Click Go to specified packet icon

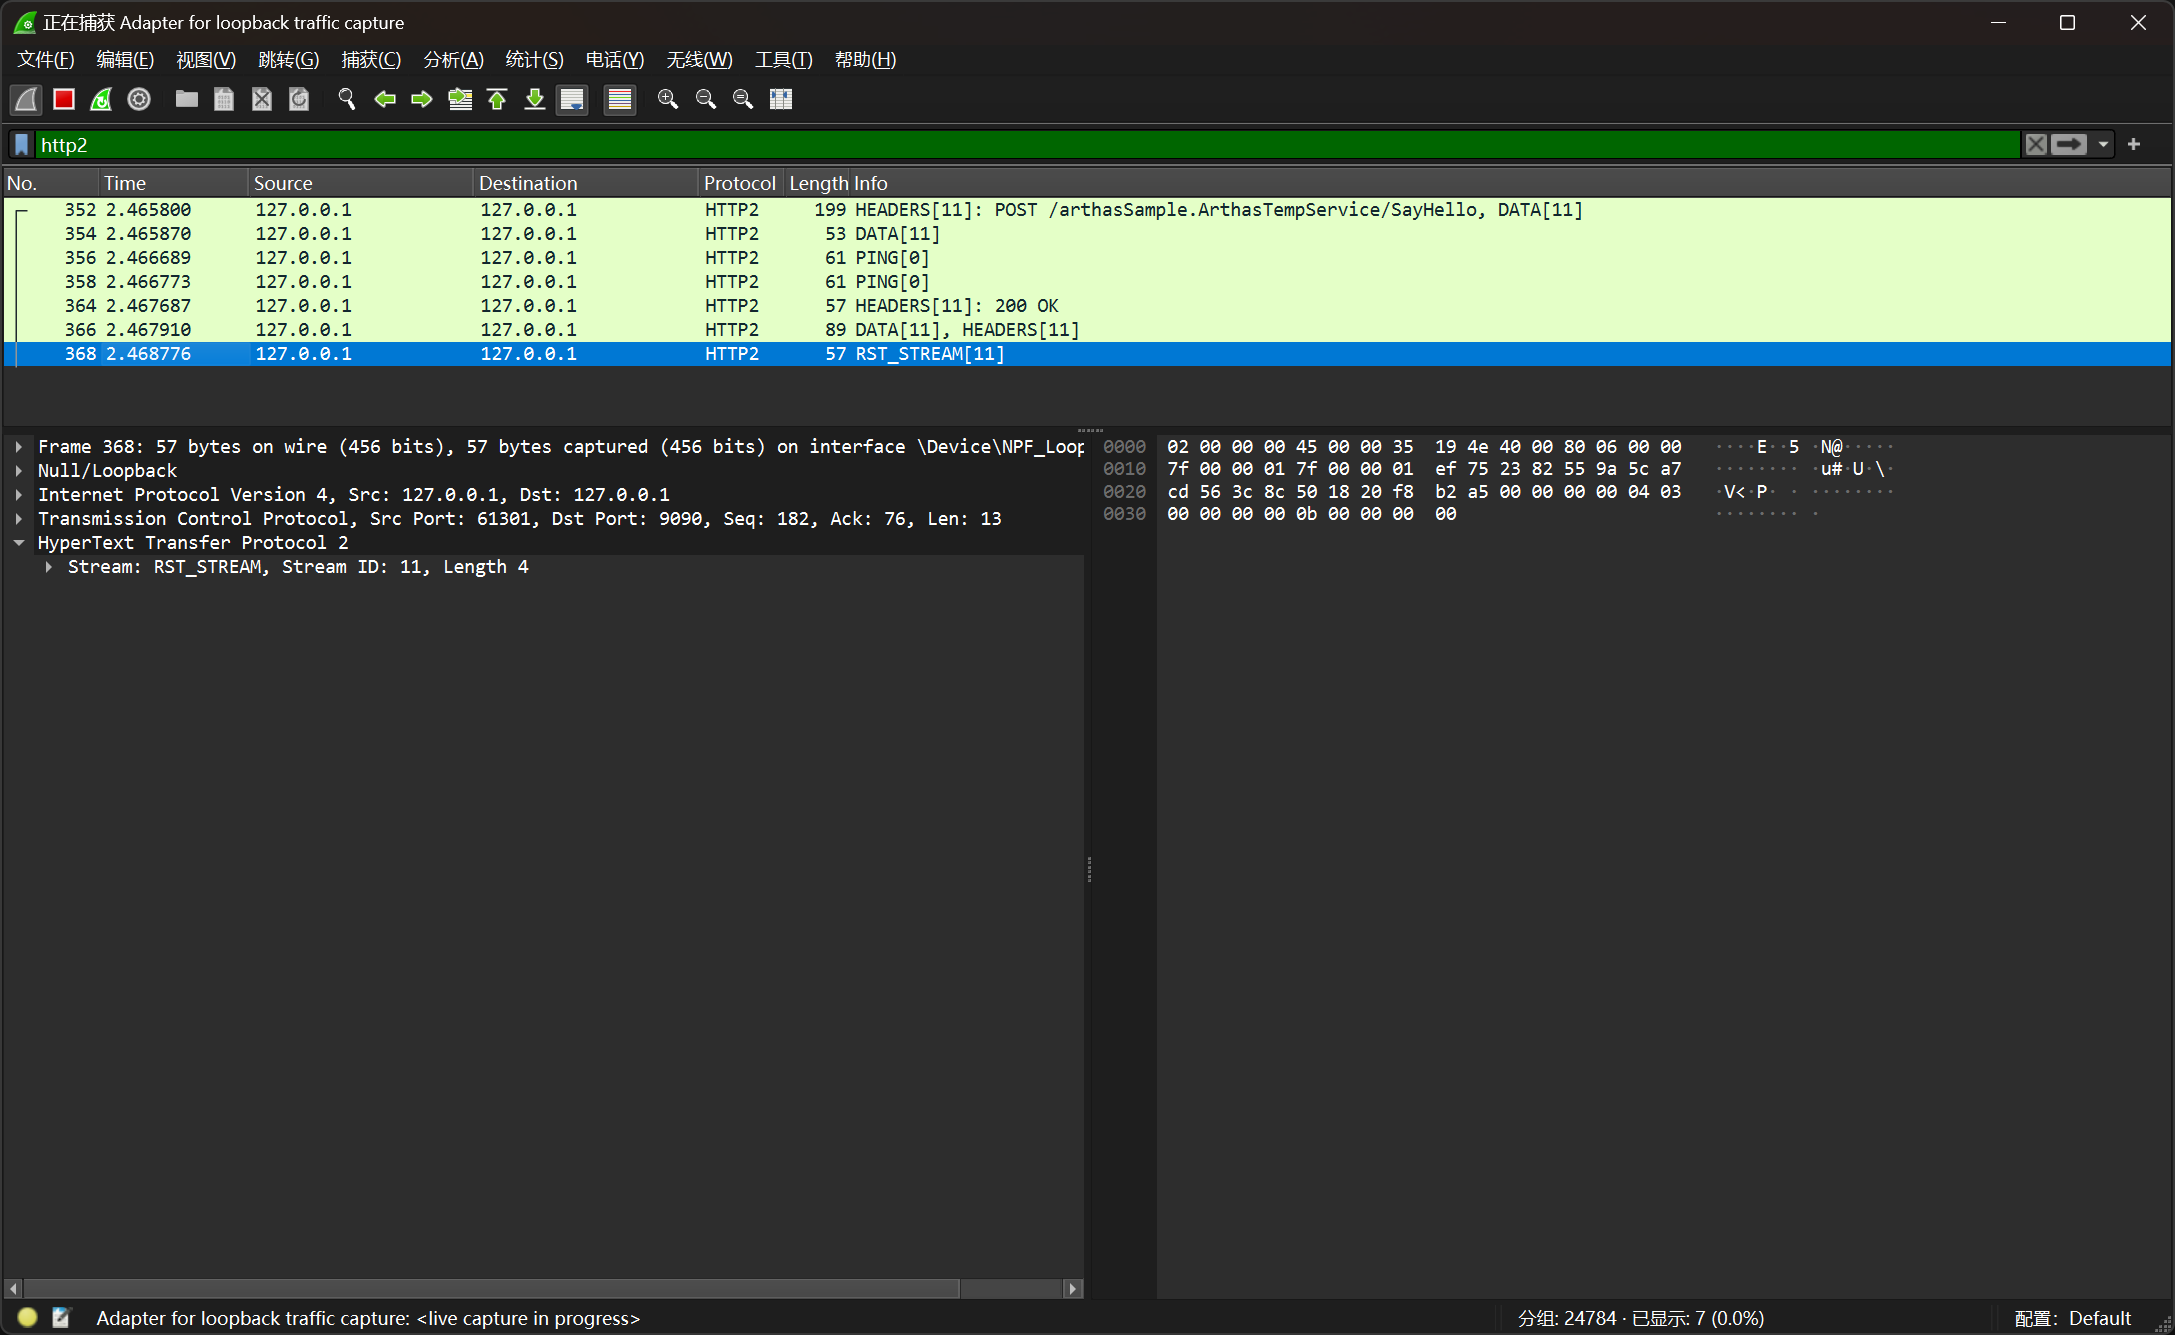pos(460,99)
